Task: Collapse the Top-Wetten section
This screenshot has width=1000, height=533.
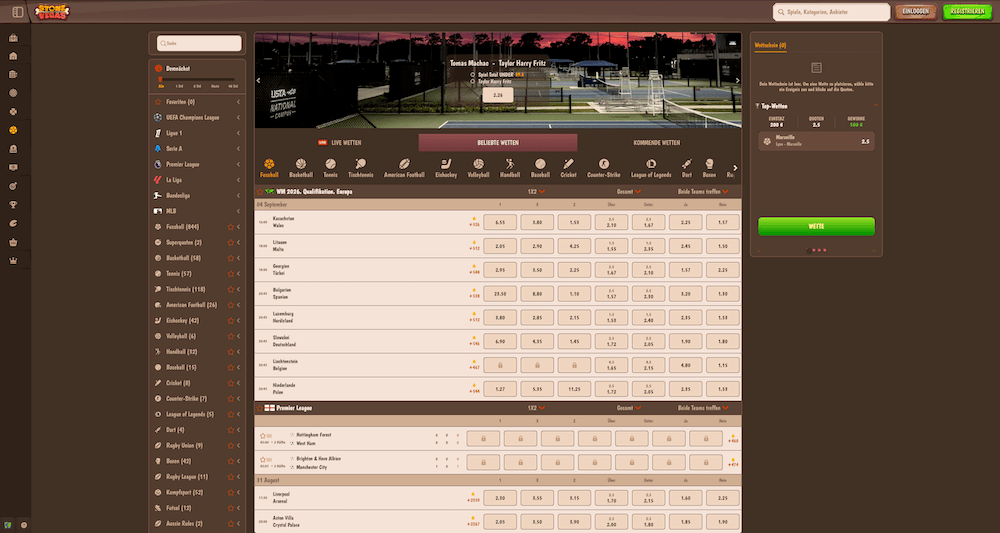Action: click(876, 105)
